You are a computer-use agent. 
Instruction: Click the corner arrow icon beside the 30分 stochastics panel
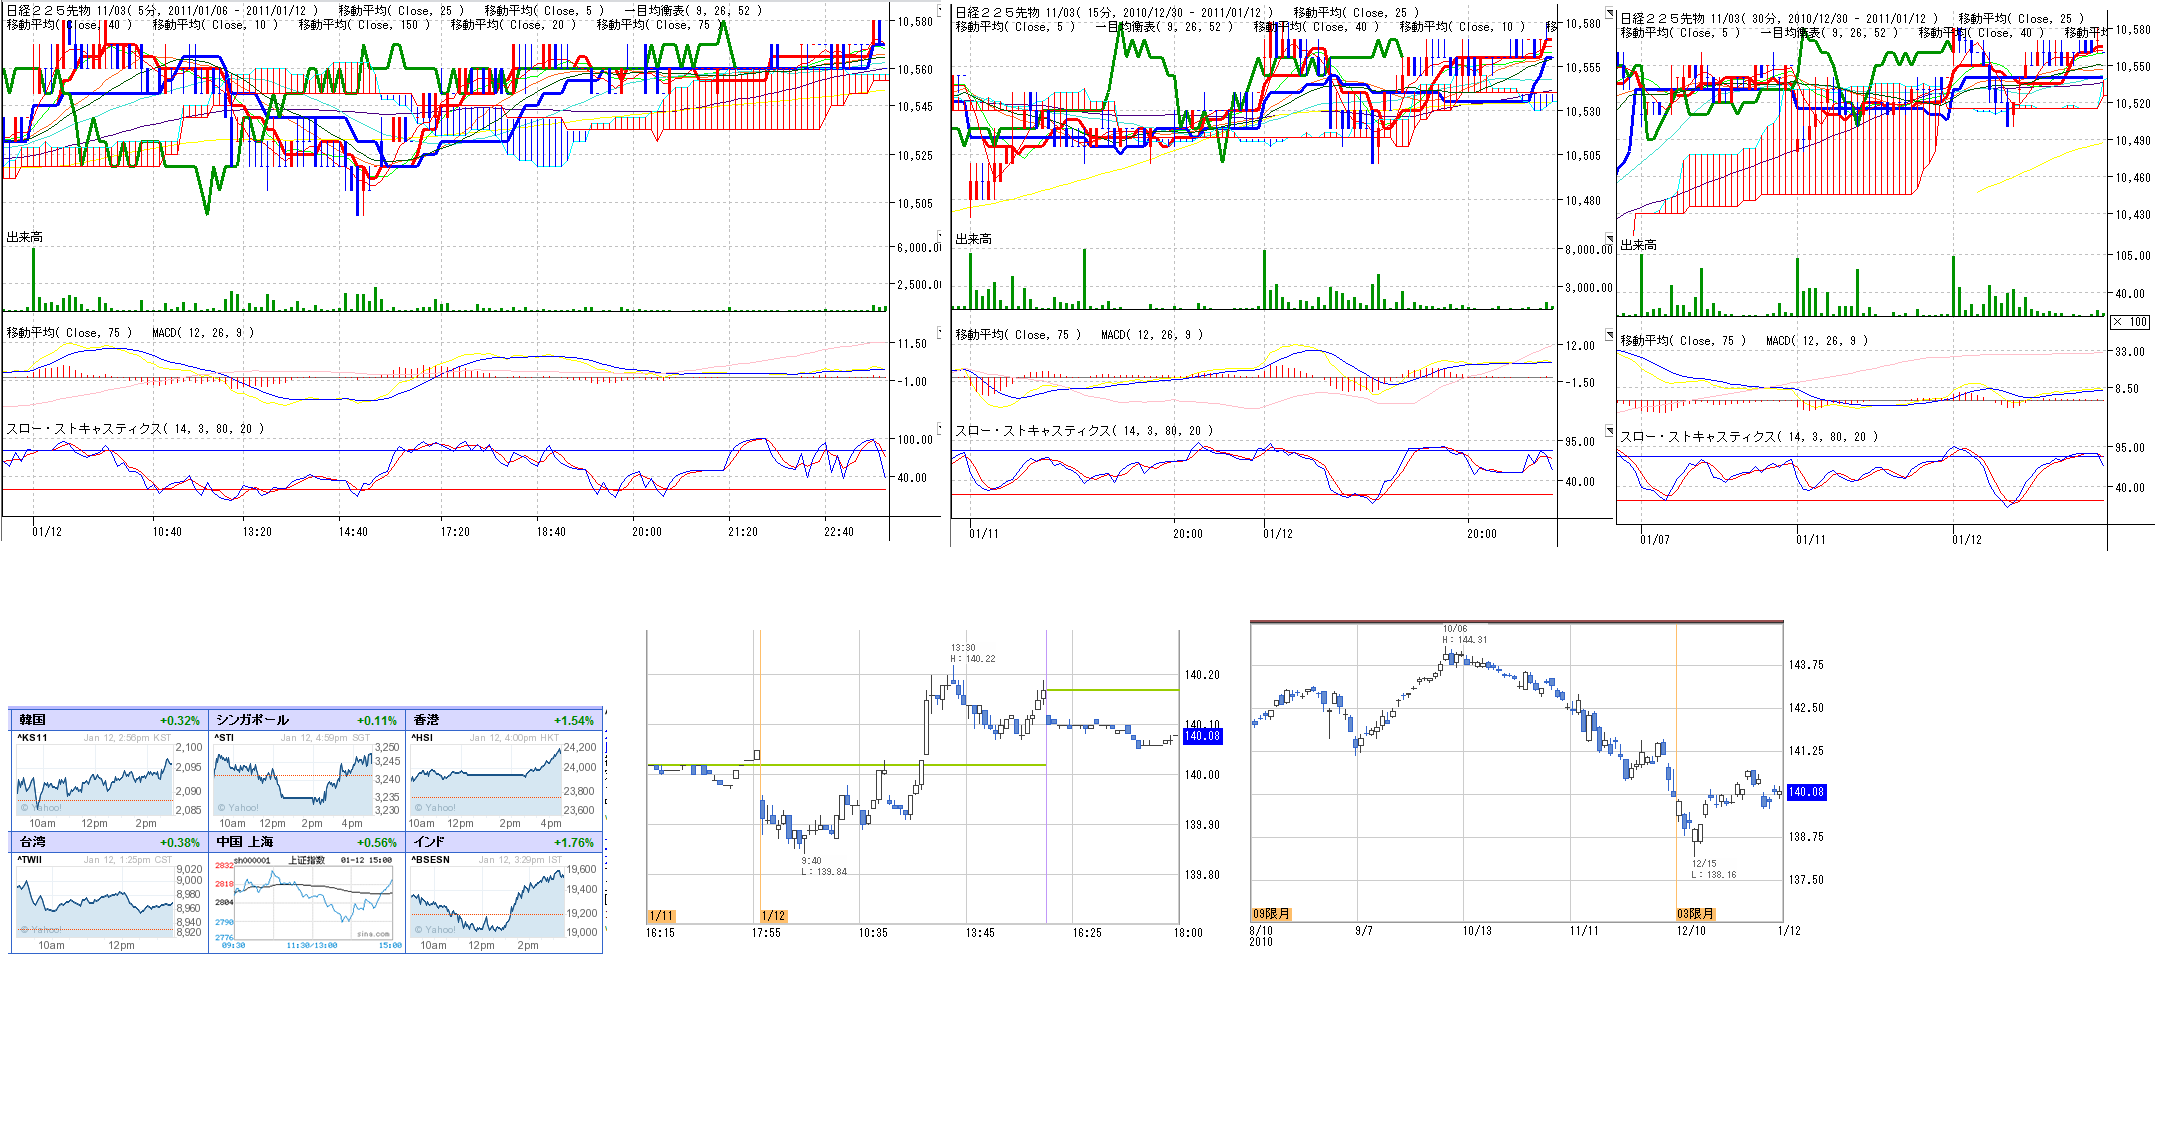point(1609,431)
